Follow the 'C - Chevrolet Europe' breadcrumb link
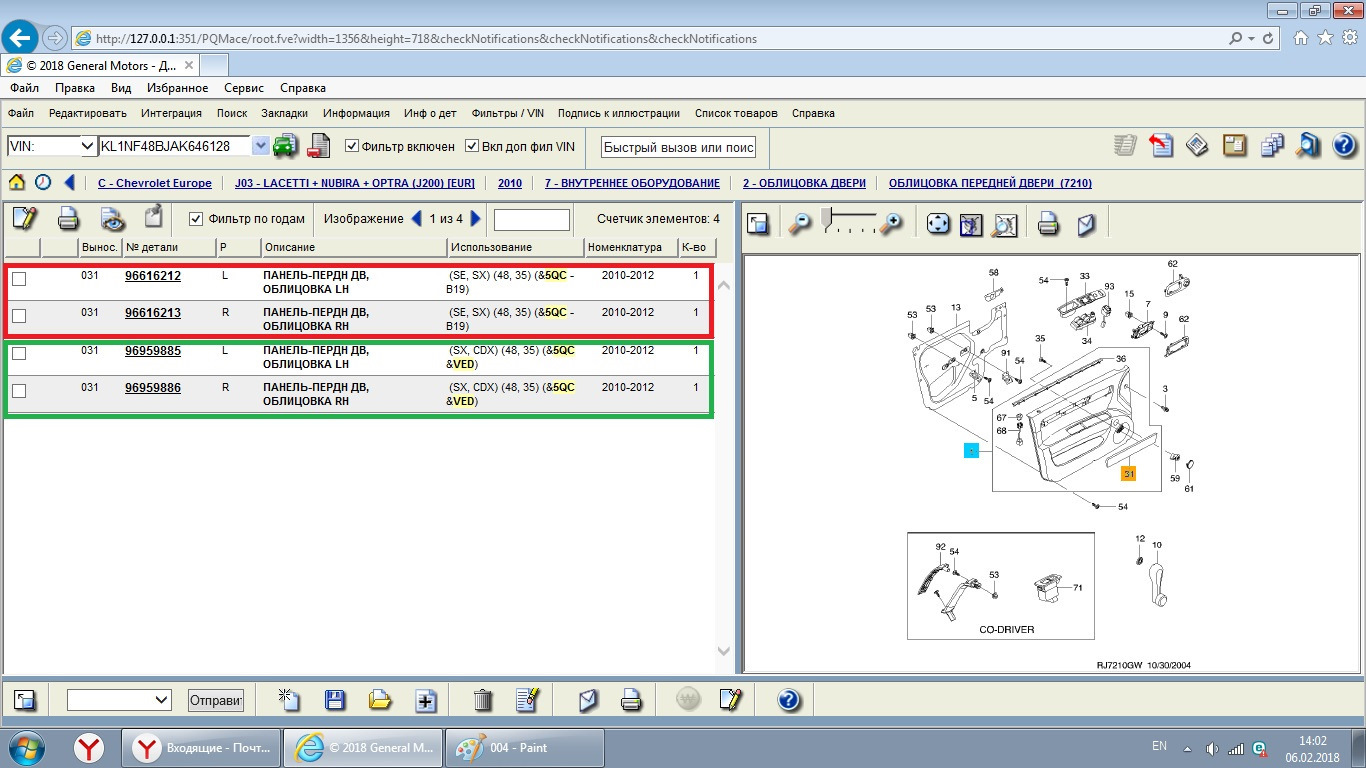 pos(155,184)
